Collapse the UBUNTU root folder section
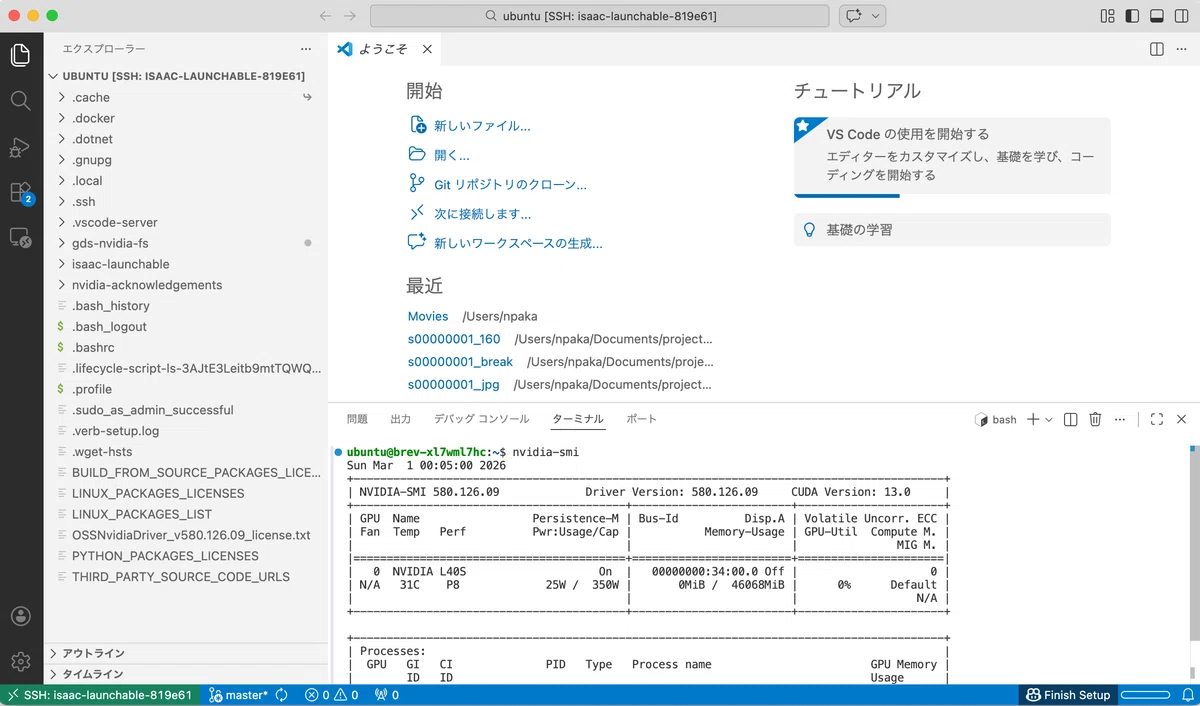This screenshot has height=706, width=1200. pos(186,76)
